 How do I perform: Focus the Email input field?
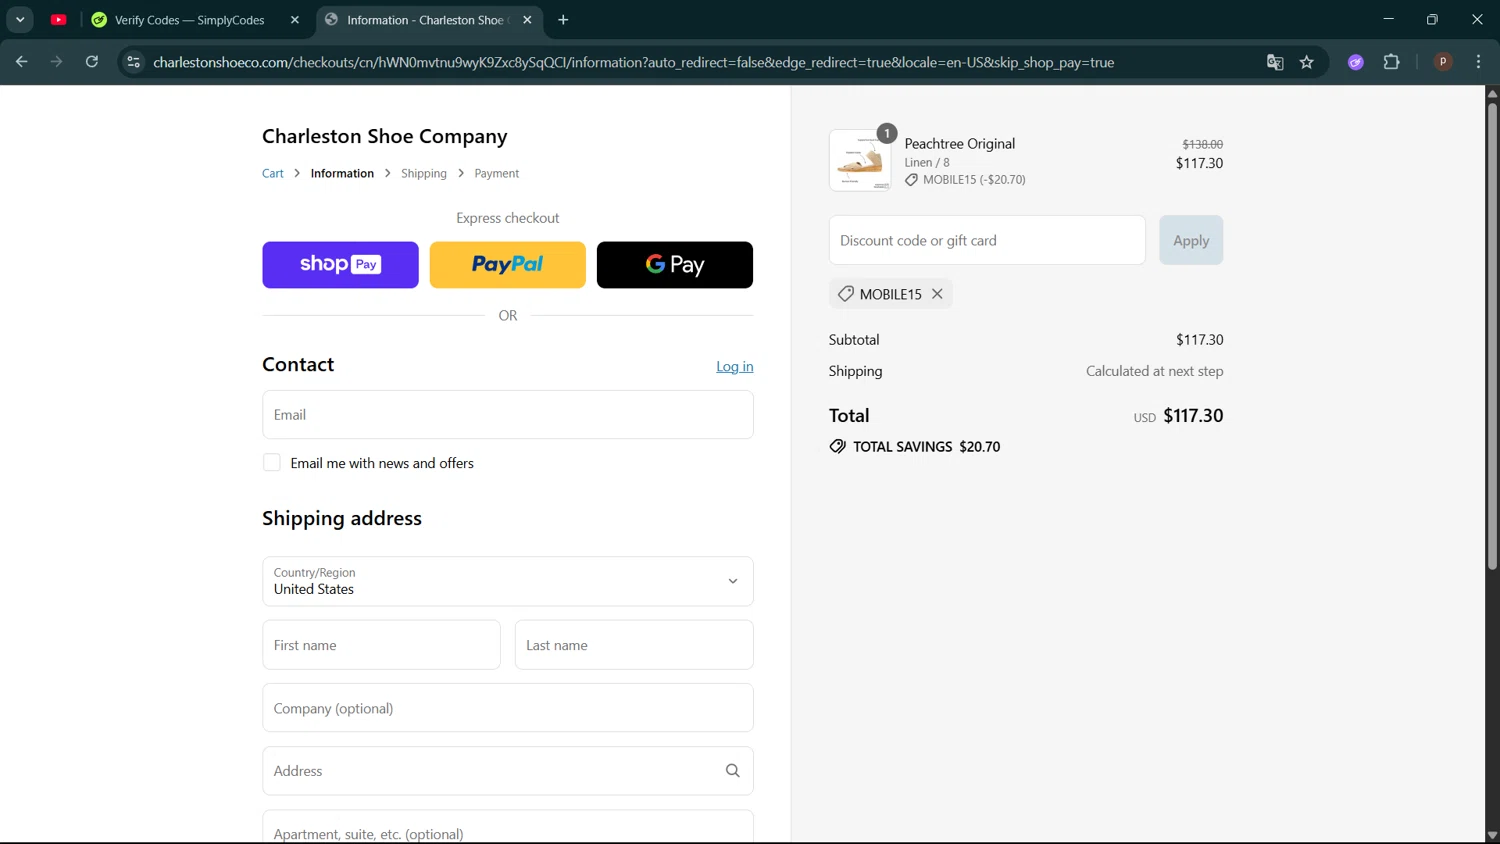tap(508, 414)
